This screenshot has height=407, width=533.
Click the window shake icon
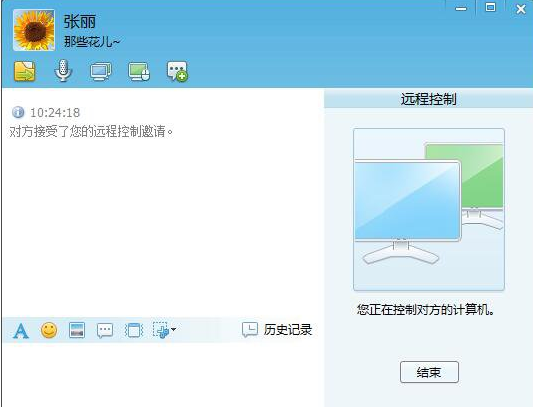134,330
